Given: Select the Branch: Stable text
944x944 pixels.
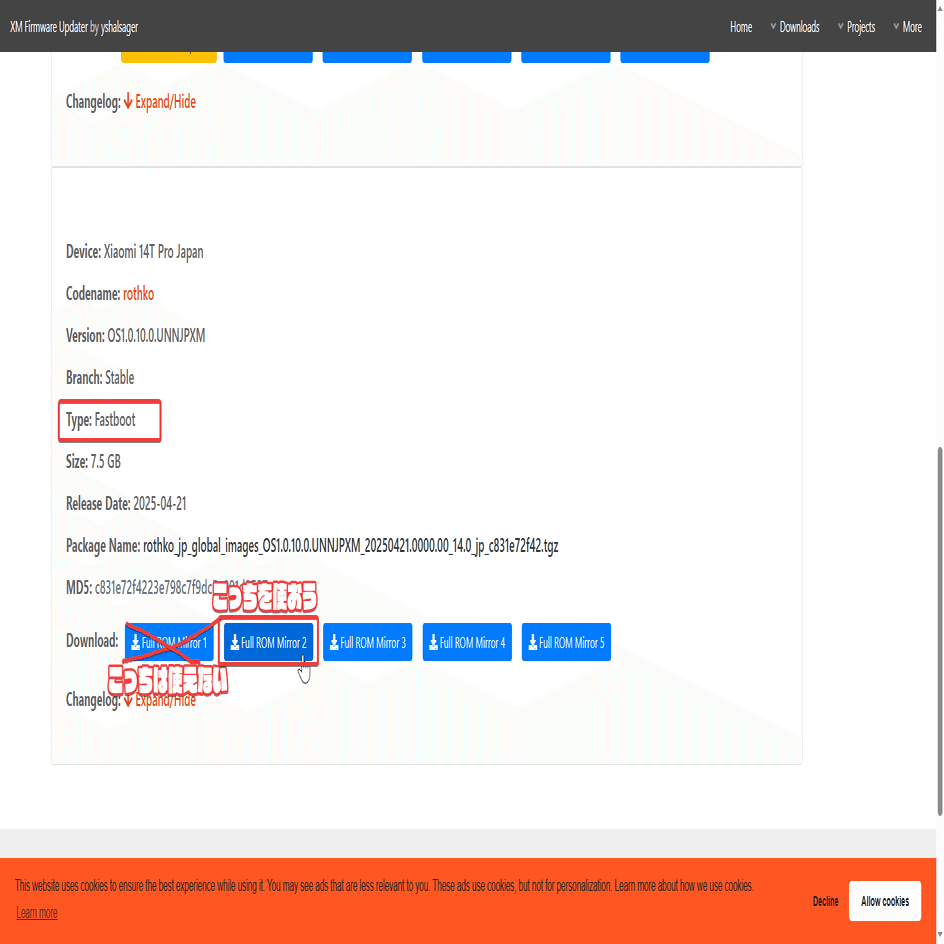Looking at the screenshot, I should (100, 377).
